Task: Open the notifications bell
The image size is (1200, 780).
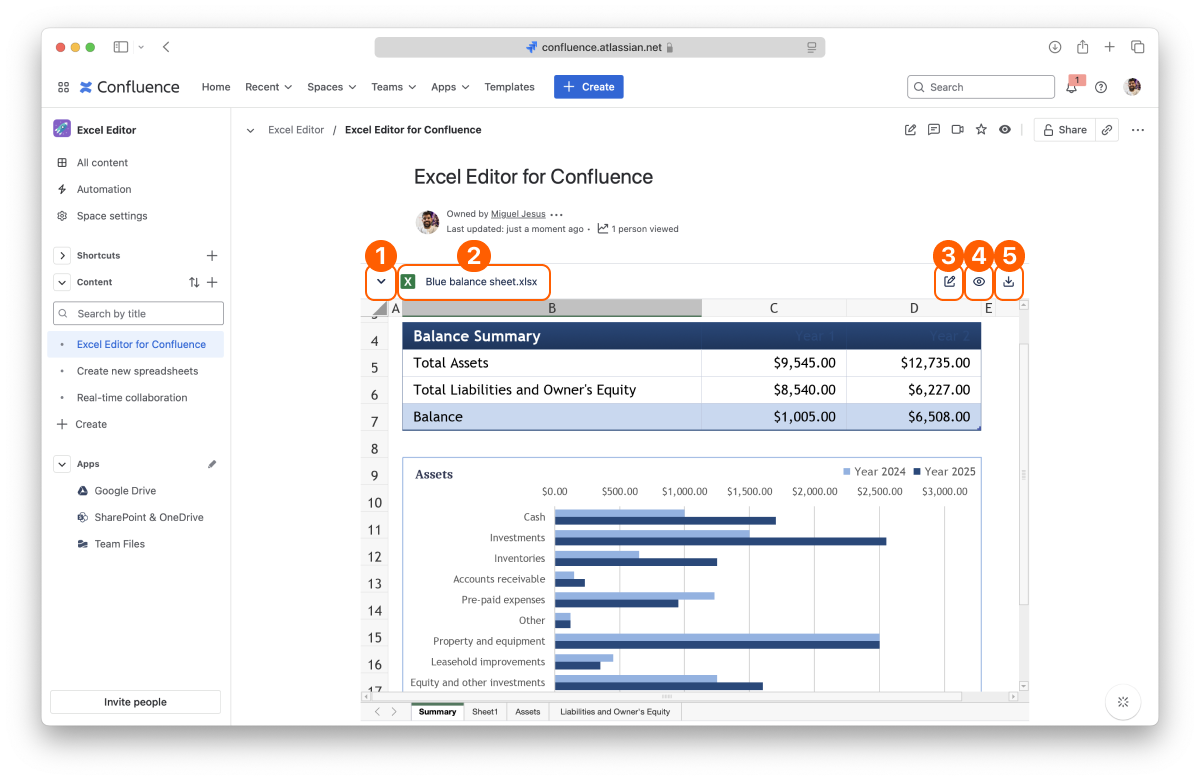Action: (1072, 87)
